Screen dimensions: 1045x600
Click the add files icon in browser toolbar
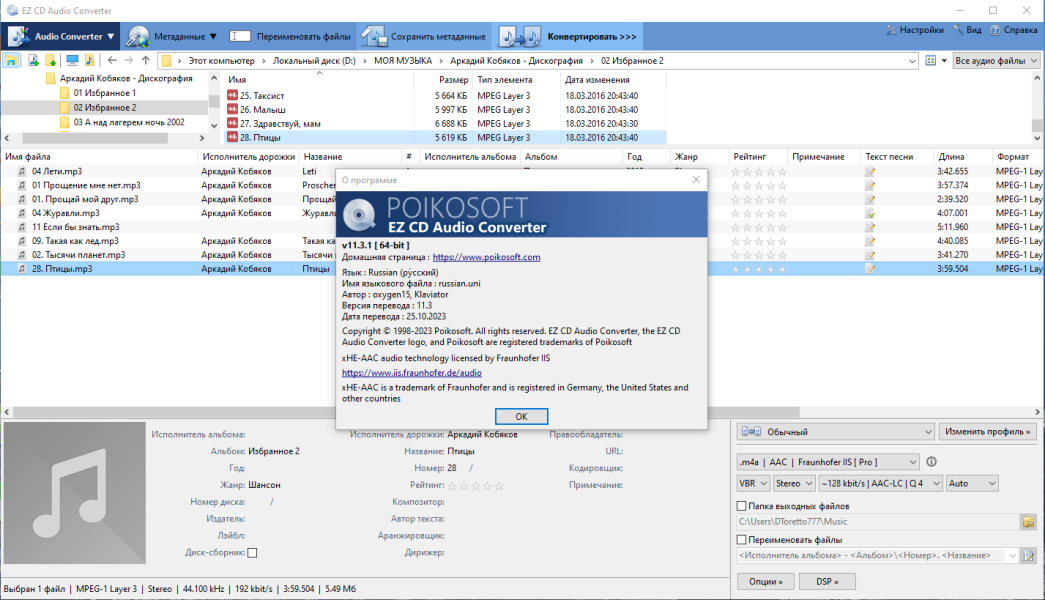[33, 61]
